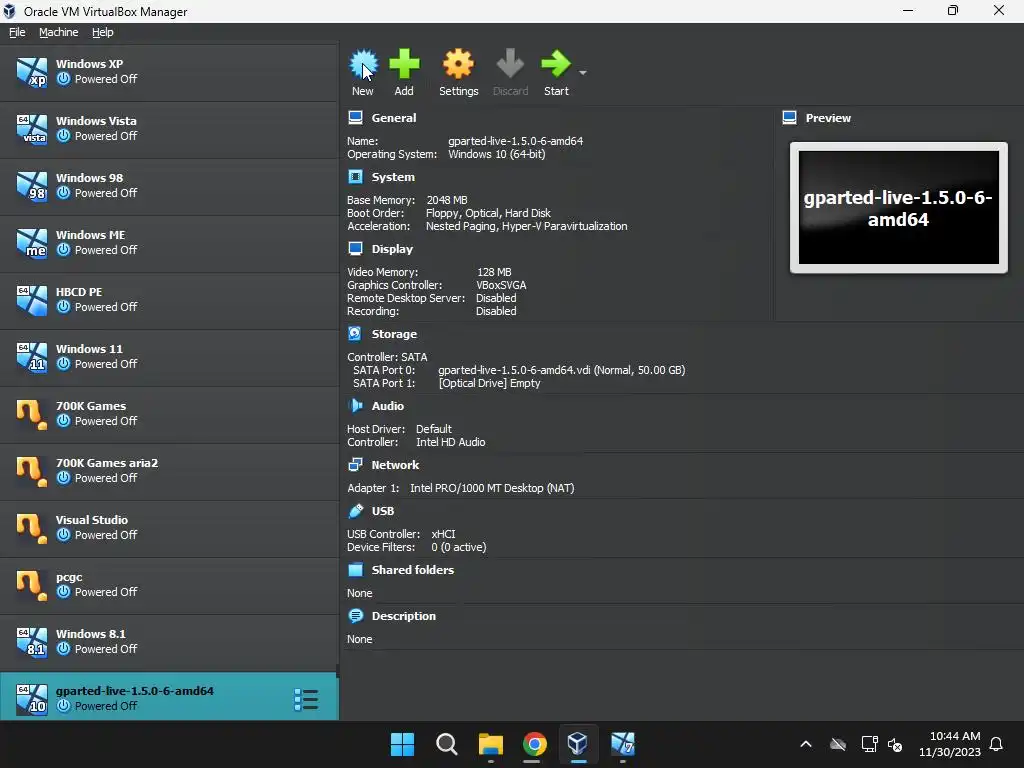Click the muted volume tray icon
1024x768 pixels.
point(895,744)
